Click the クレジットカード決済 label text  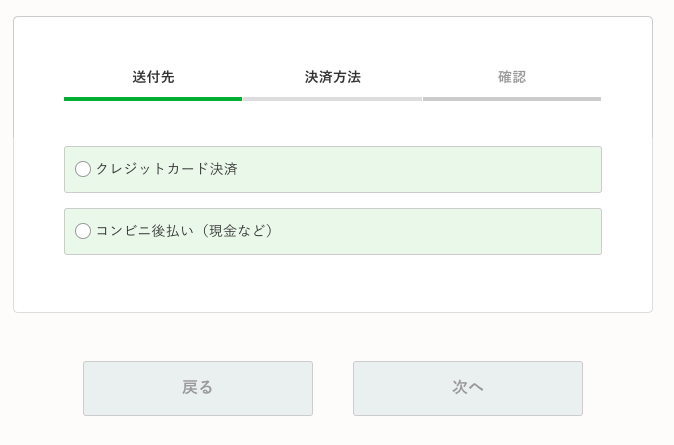(x=166, y=169)
